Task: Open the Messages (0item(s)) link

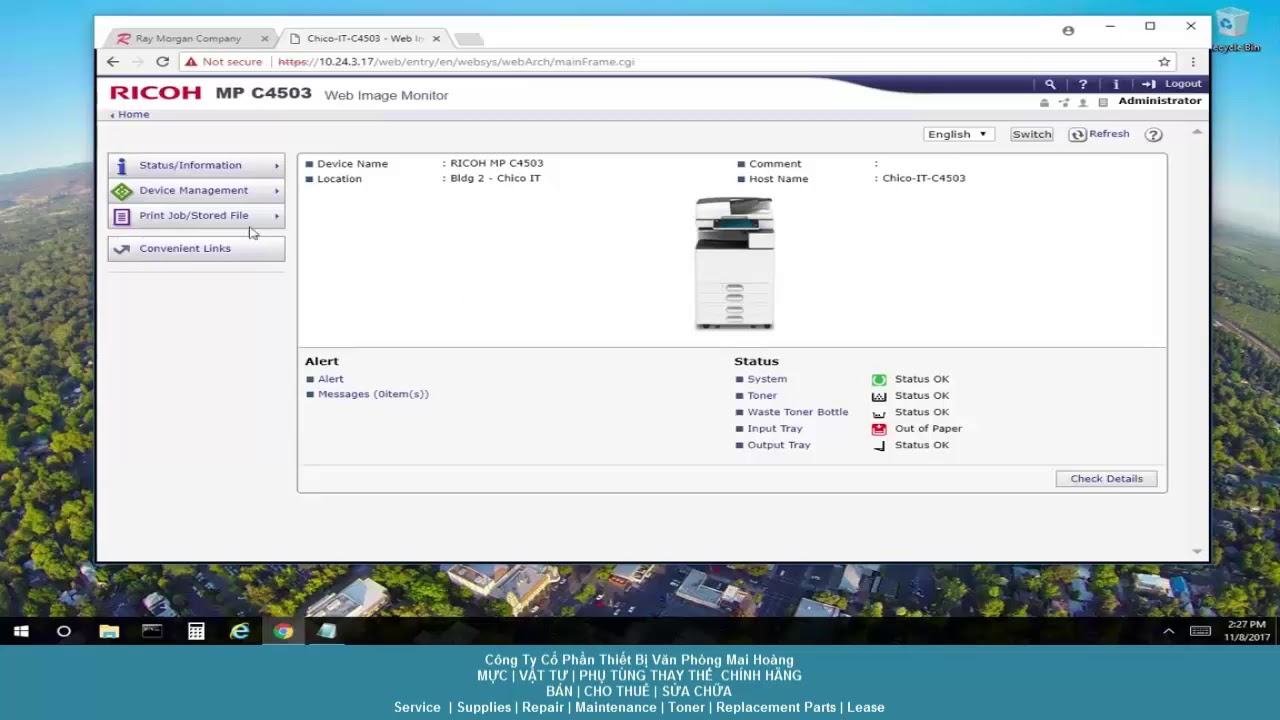Action: pyautogui.click(x=373, y=395)
